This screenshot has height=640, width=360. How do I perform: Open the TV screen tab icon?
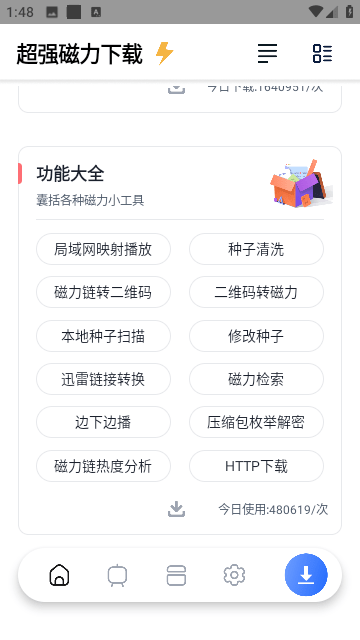(x=118, y=575)
